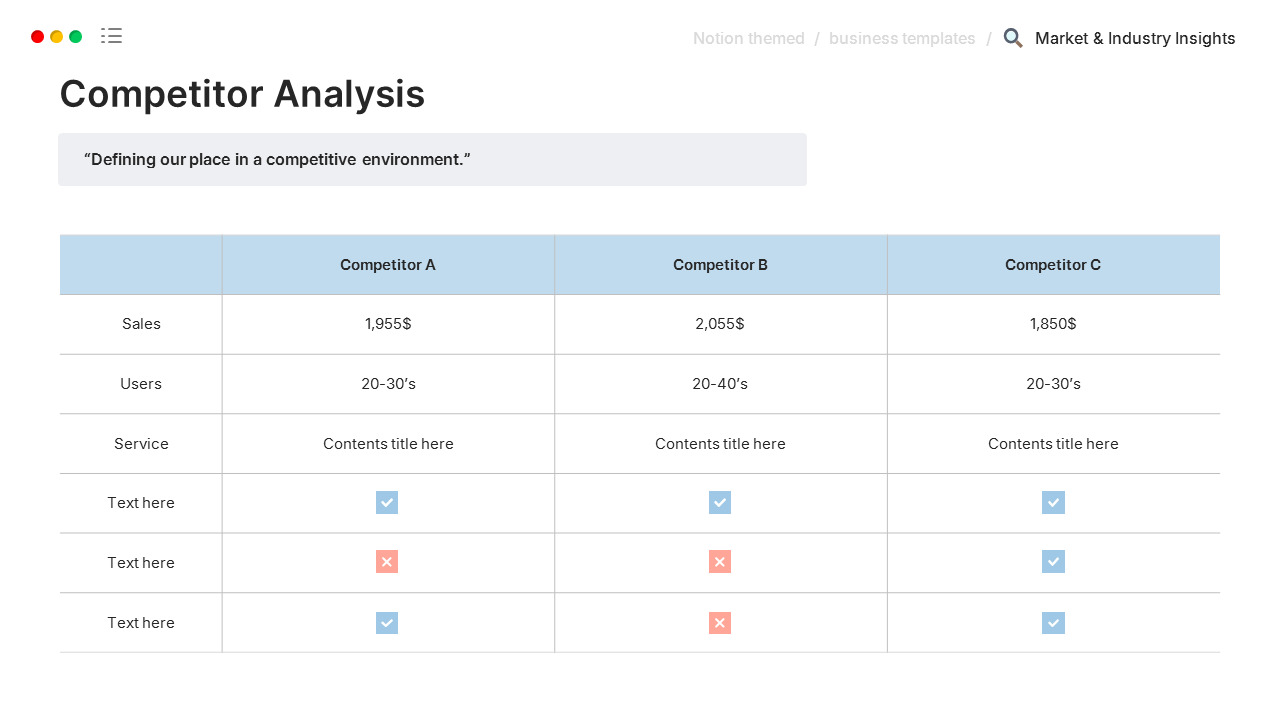The height and width of the screenshot is (720, 1280).
Task: Toggle Competitor A checkmark in first Text here row
Action: coord(387,502)
